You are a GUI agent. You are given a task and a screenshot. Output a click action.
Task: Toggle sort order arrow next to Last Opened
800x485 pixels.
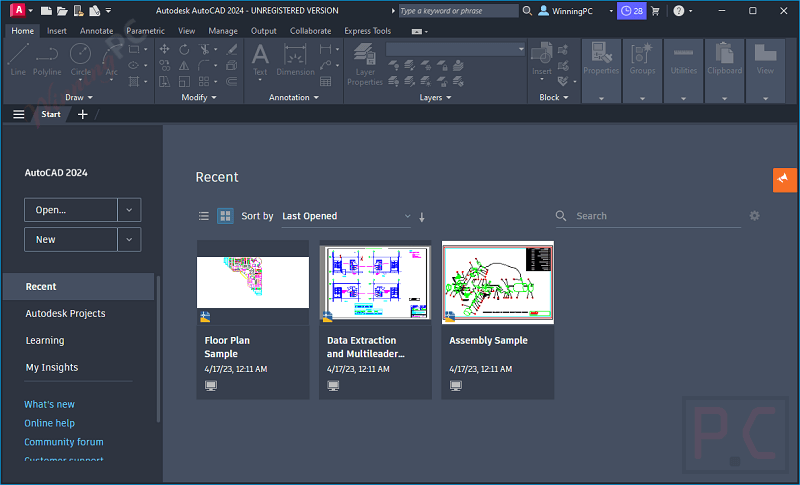[422, 217]
